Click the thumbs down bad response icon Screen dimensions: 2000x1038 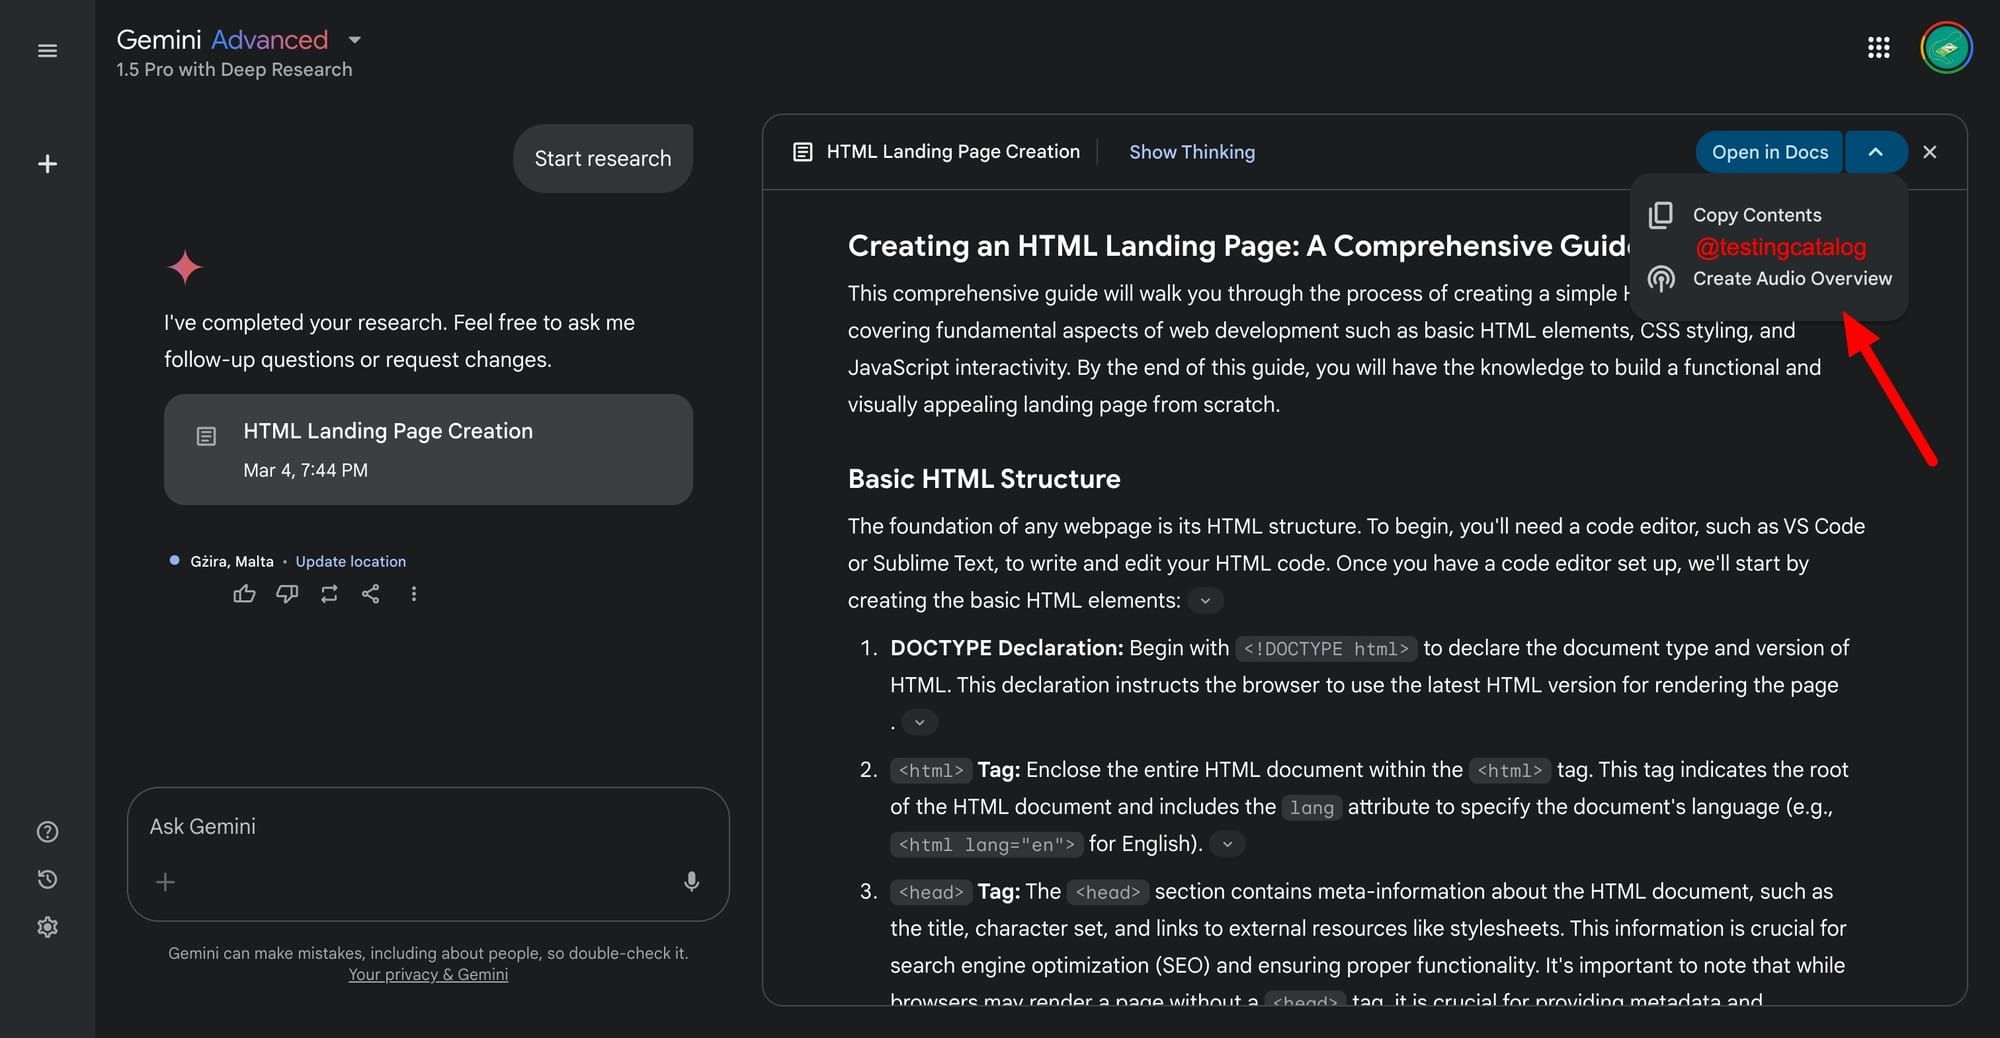287,594
